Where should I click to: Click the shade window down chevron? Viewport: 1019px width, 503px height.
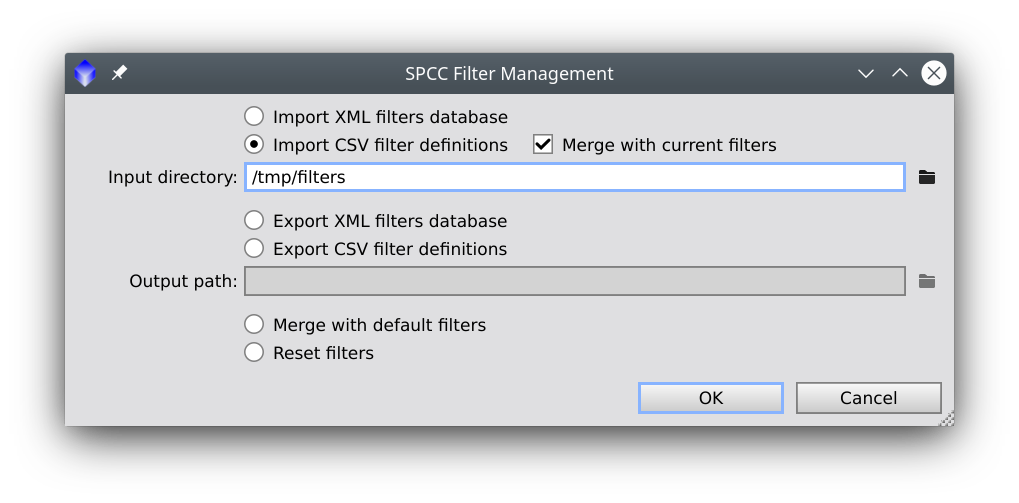pos(866,73)
